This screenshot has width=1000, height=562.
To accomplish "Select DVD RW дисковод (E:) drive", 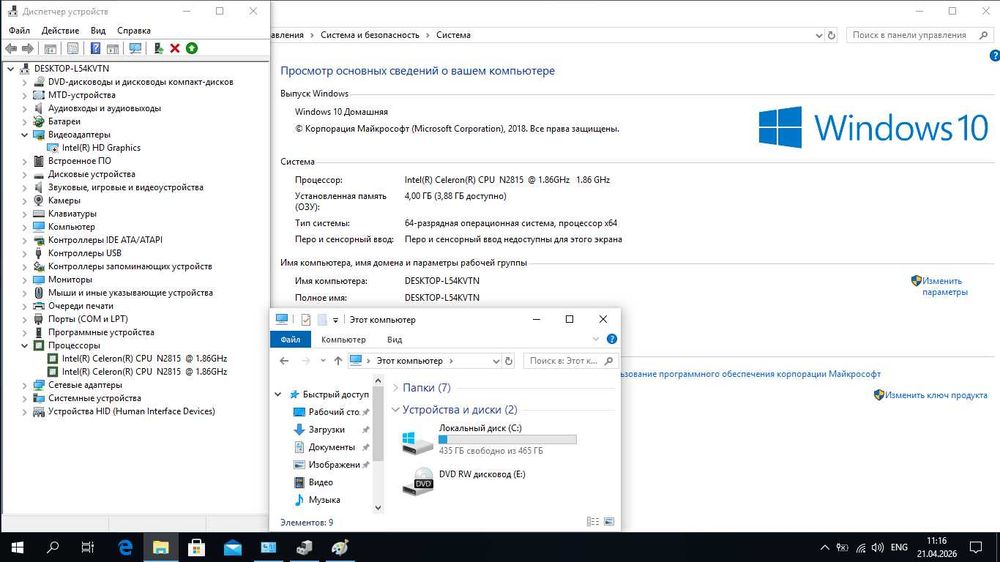I will point(464,481).
